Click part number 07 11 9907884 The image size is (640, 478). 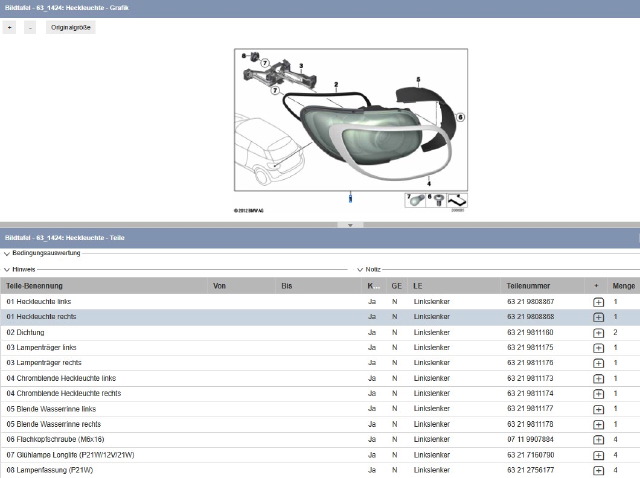tap(530, 440)
